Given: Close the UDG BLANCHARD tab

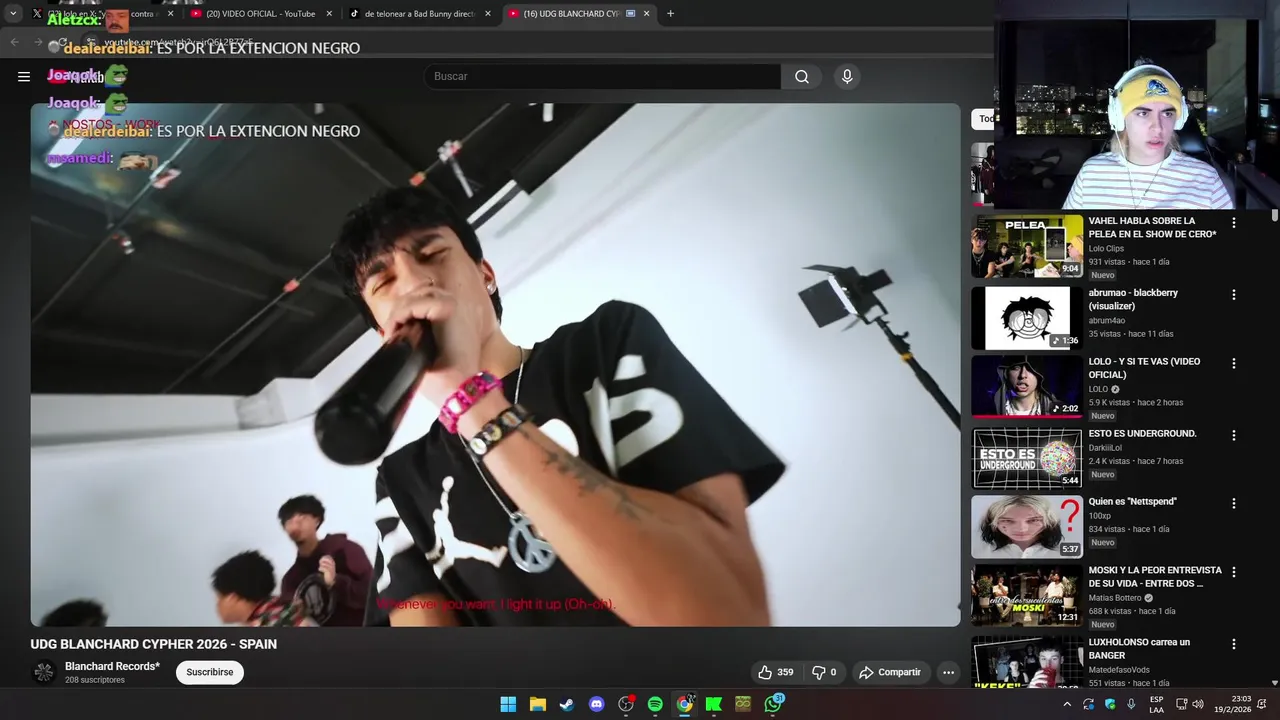Looking at the screenshot, I should coord(647,13).
